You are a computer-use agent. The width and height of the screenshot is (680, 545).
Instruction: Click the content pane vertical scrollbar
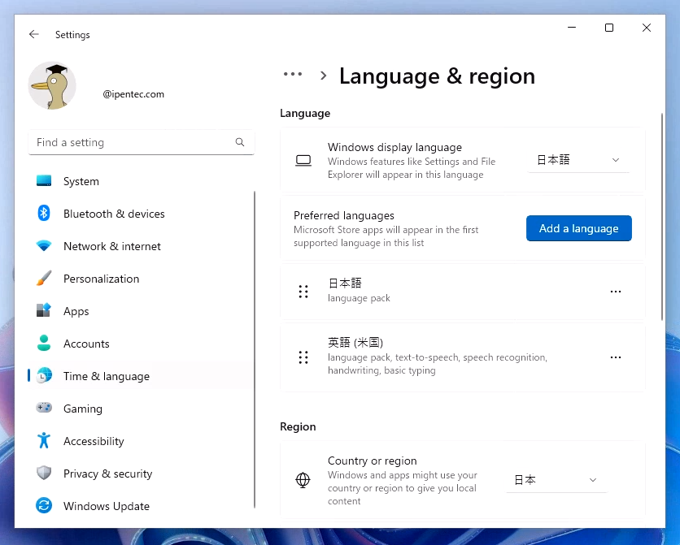662,217
